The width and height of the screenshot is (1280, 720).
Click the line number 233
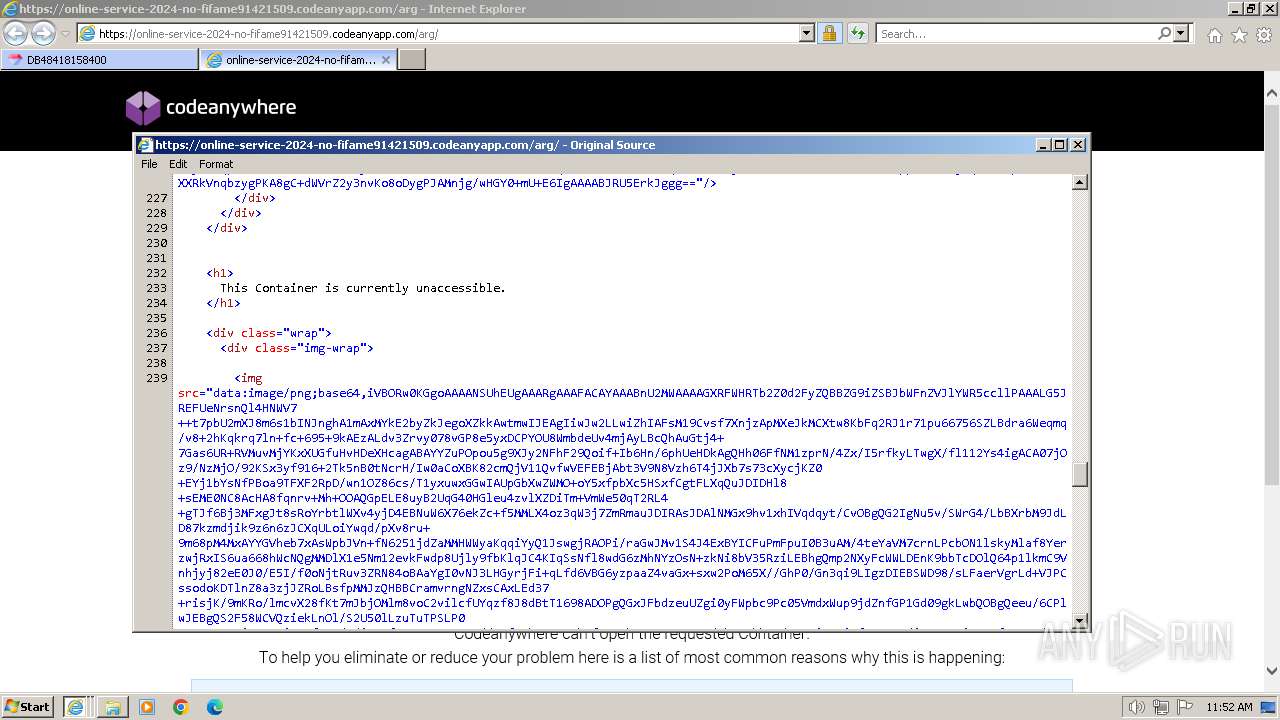156,288
